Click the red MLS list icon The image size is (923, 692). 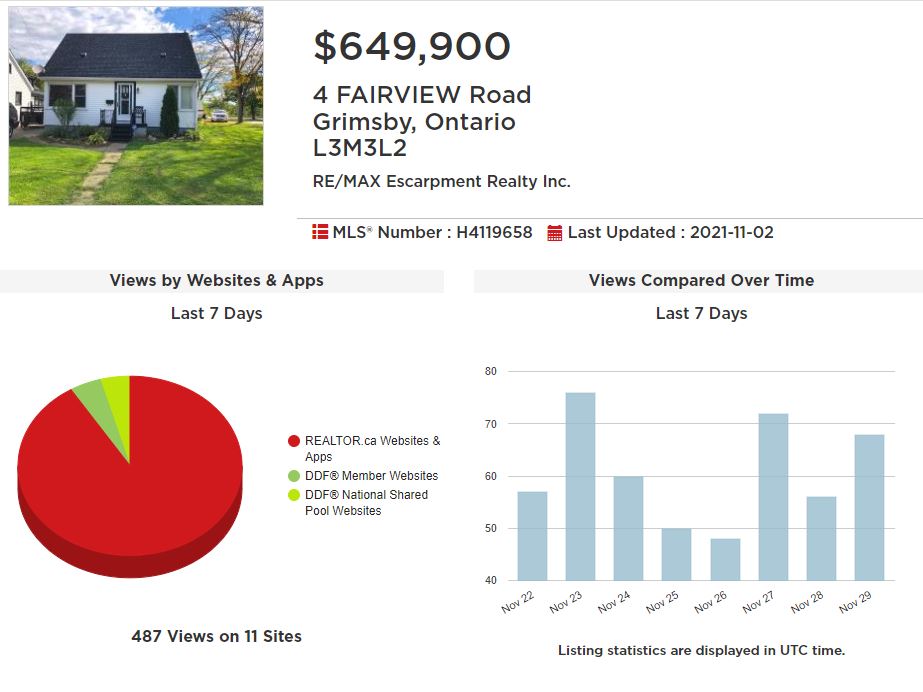click(x=320, y=232)
